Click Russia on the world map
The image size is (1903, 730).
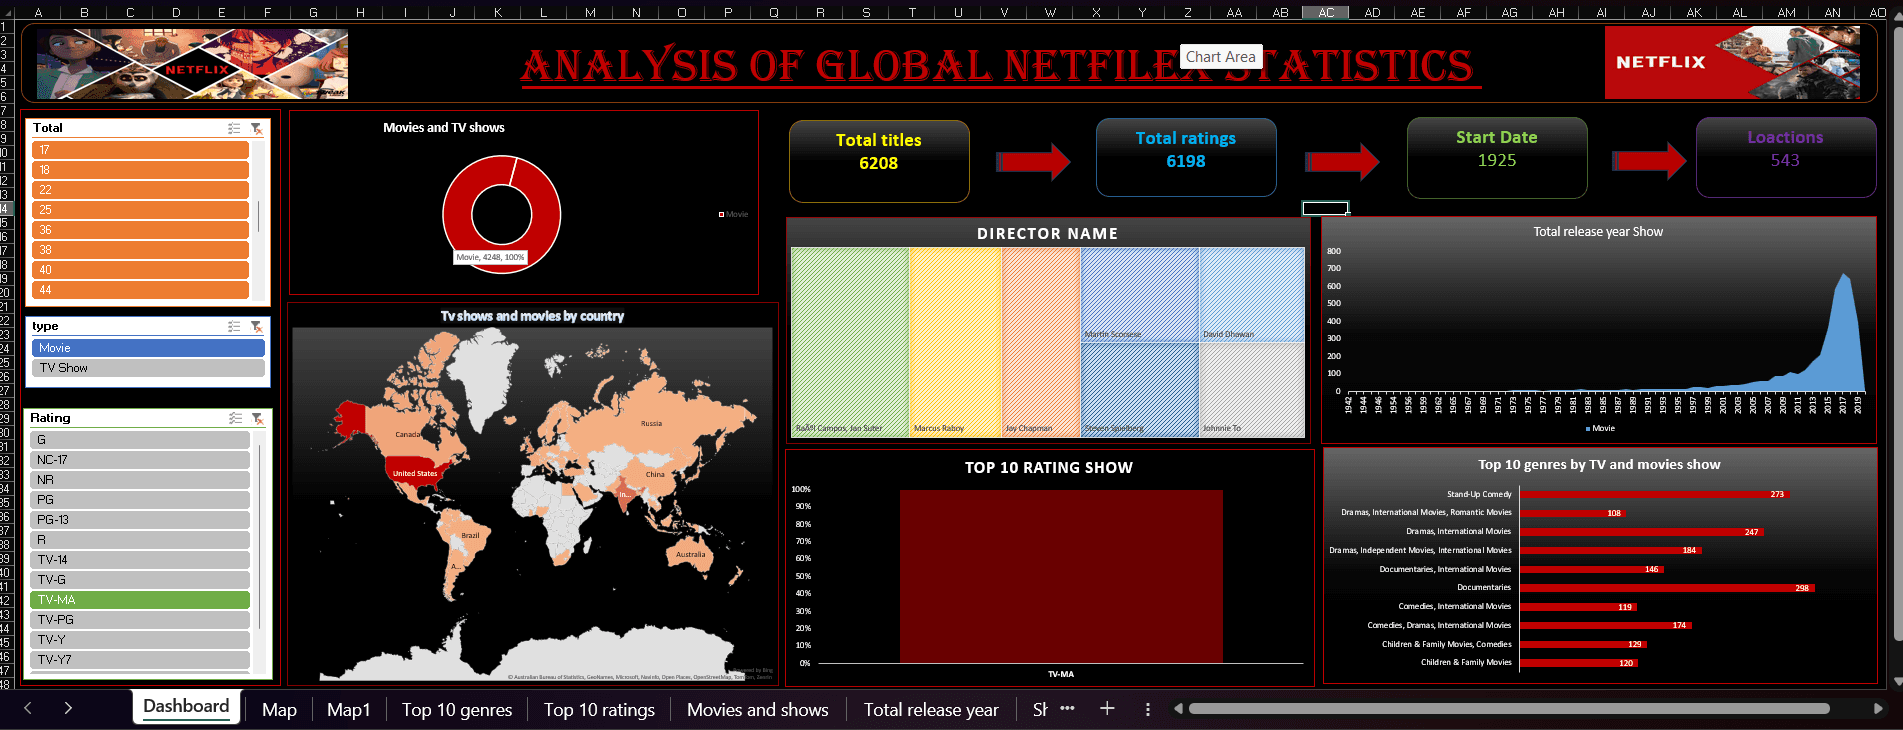click(650, 423)
